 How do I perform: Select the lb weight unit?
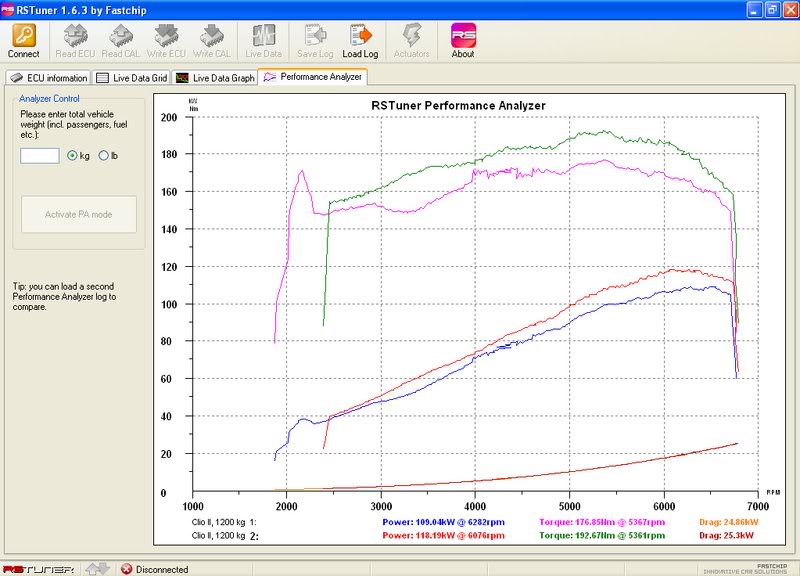coord(103,156)
